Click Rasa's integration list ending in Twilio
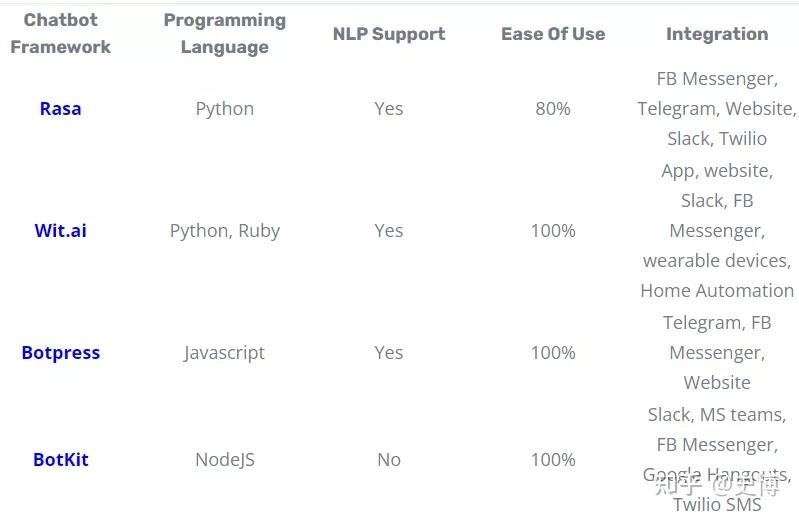 coord(717,109)
